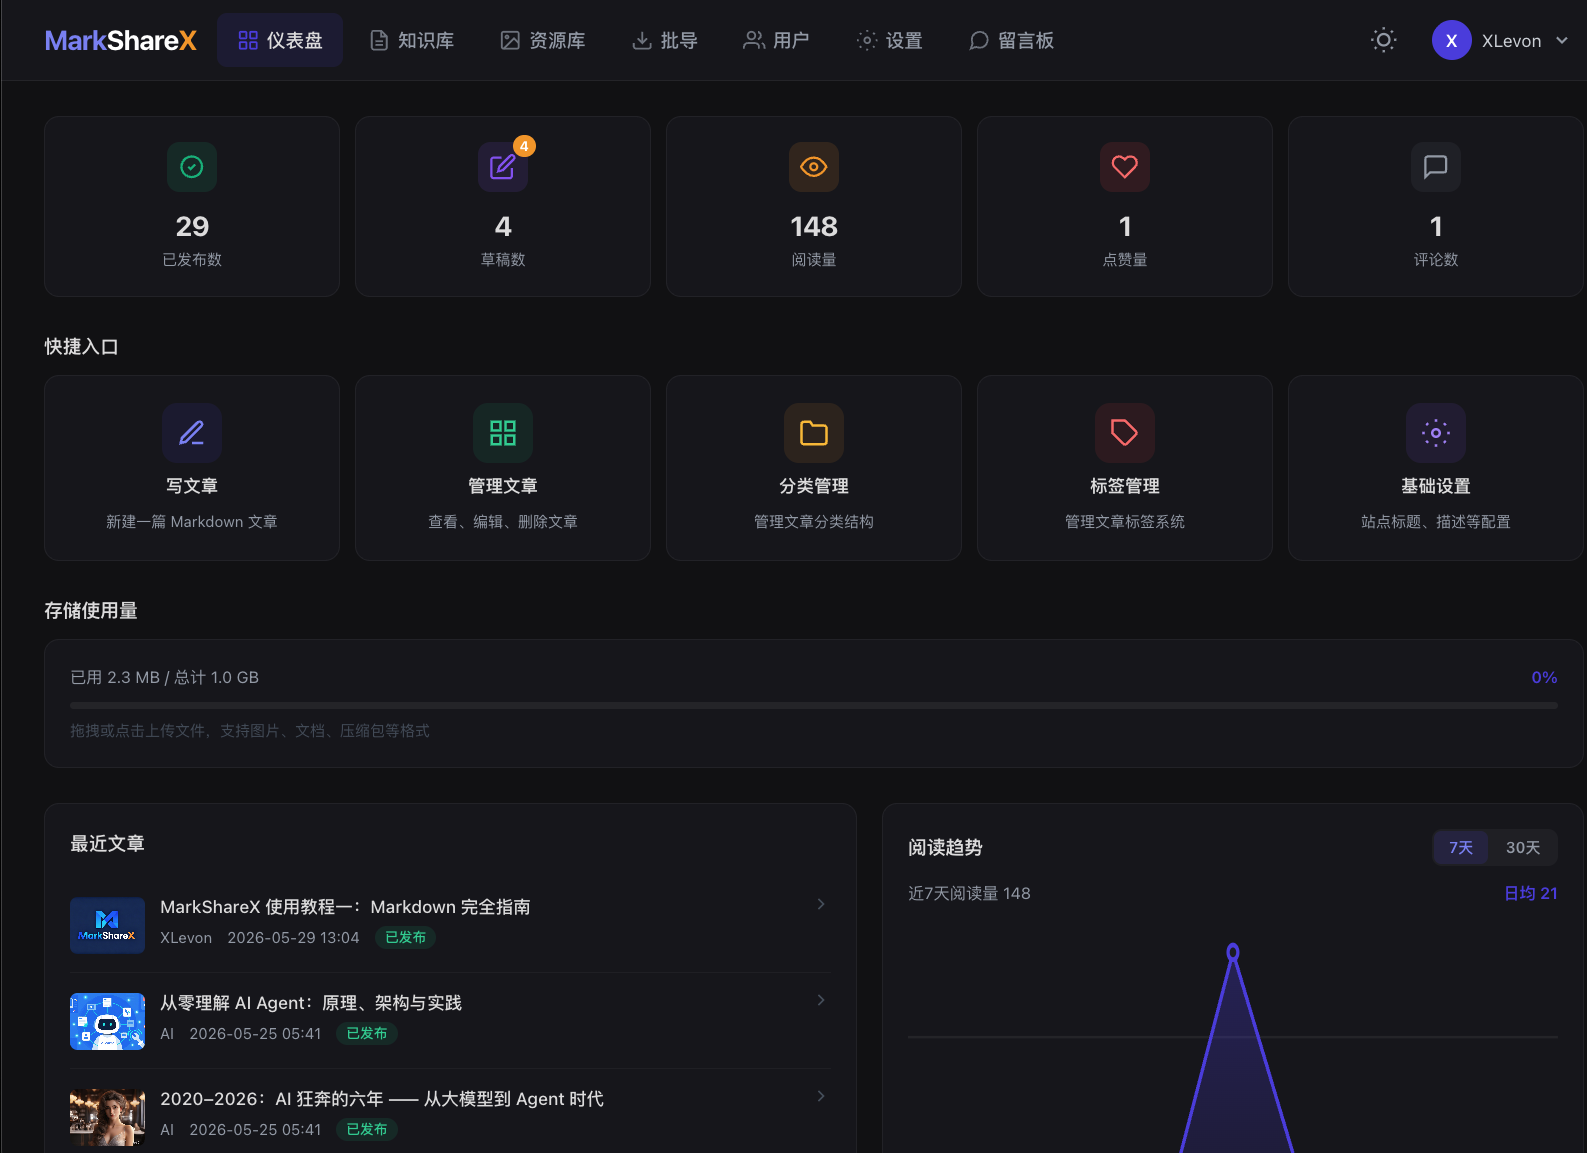Open the 写文章 shortcut title
The image size is (1587, 1153).
(192, 486)
